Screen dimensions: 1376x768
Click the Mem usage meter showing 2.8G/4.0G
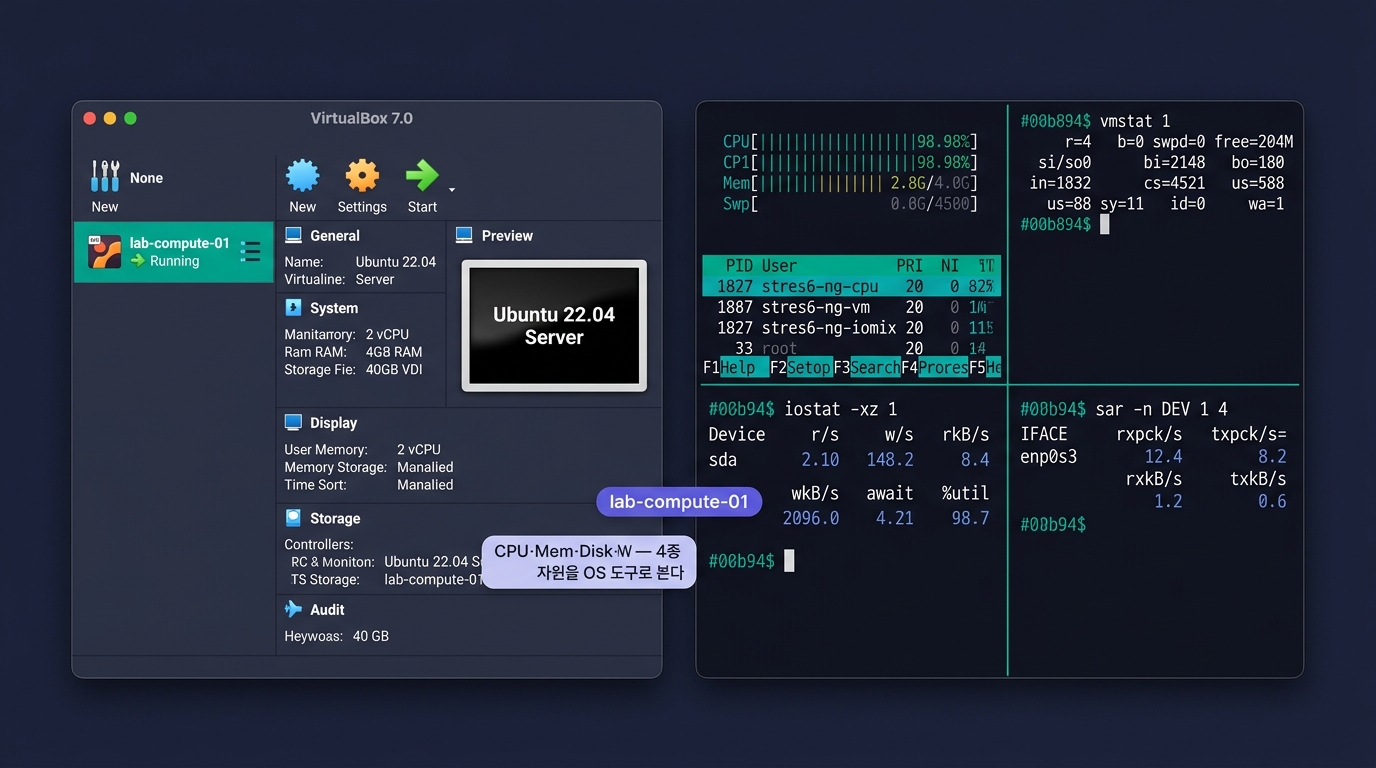tap(850, 183)
